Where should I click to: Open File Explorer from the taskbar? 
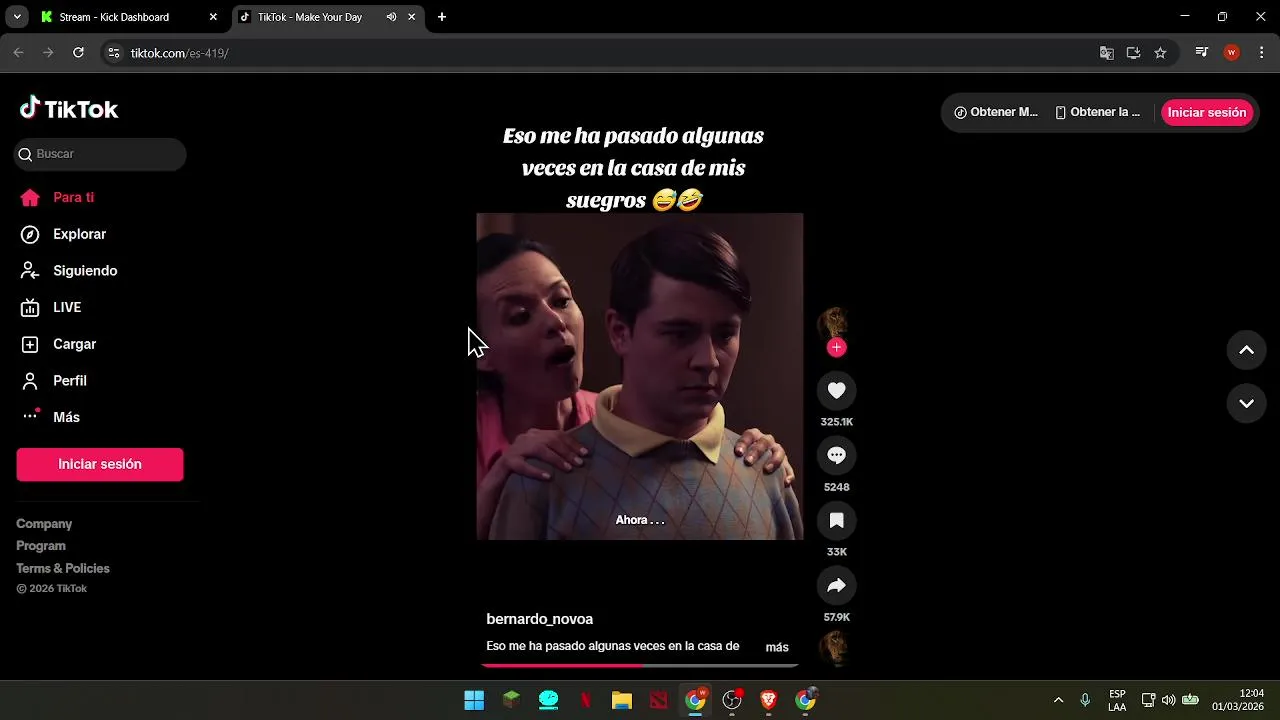click(x=622, y=700)
